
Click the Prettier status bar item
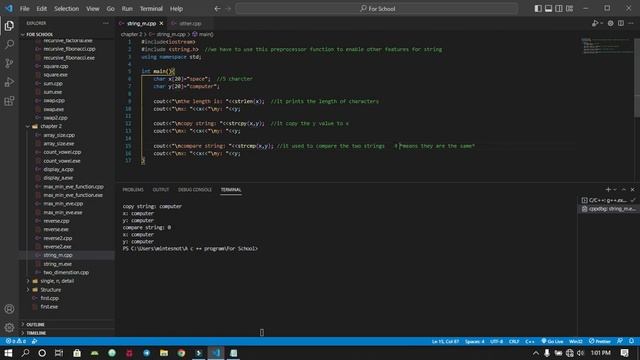[x=600, y=341]
